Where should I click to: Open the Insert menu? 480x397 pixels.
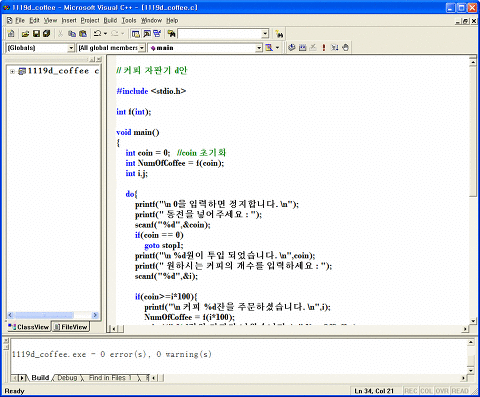(69, 21)
